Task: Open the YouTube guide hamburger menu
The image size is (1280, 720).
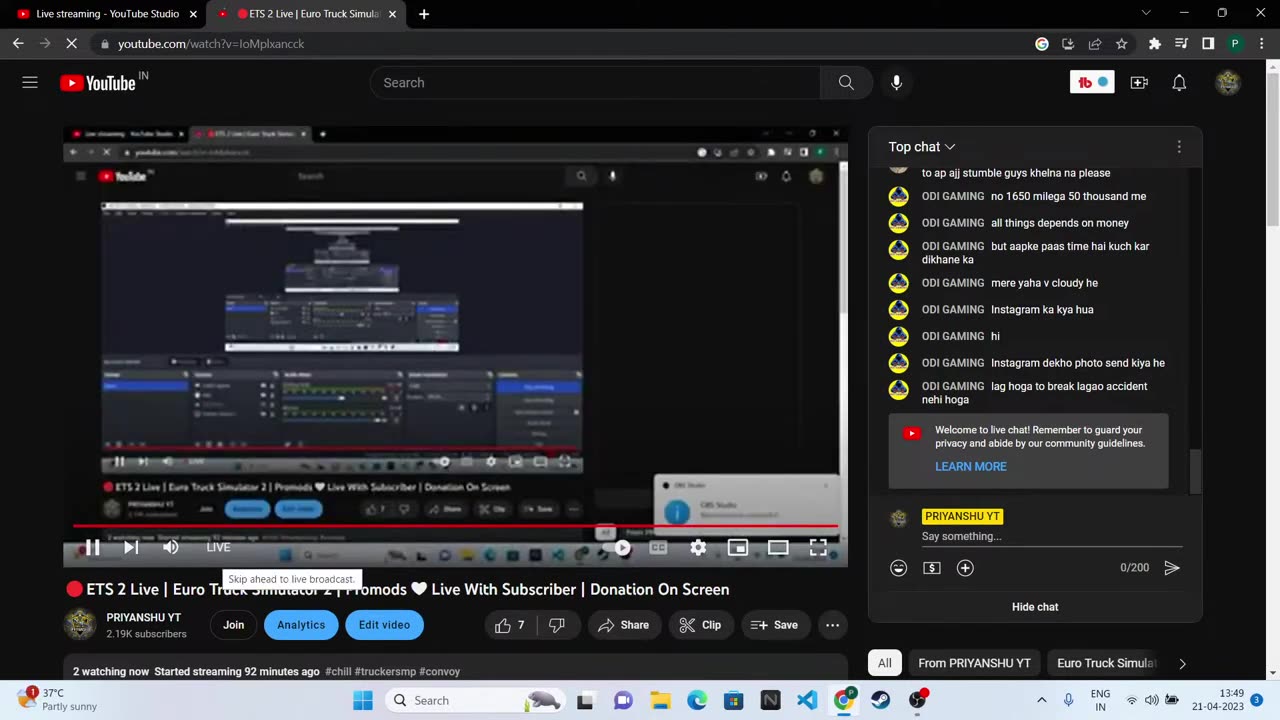Action: pos(30,83)
